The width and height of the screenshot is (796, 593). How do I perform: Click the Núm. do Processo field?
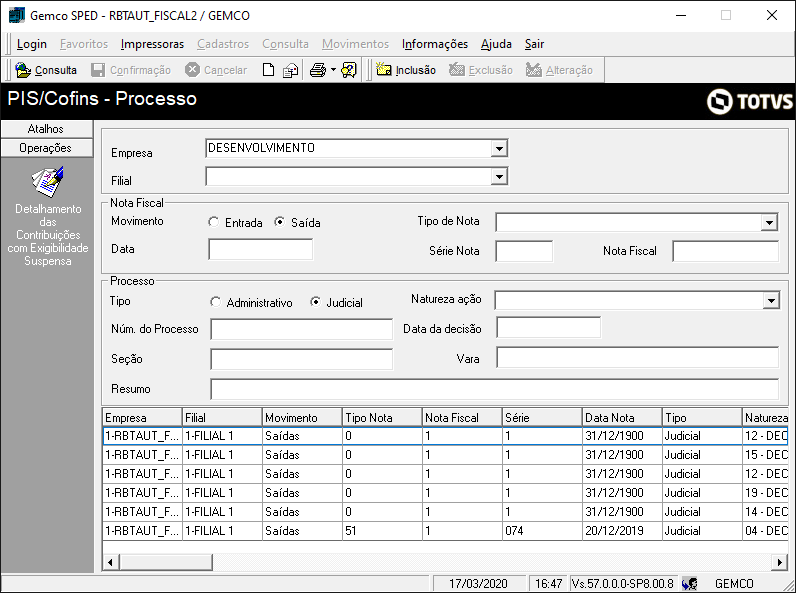click(302, 329)
